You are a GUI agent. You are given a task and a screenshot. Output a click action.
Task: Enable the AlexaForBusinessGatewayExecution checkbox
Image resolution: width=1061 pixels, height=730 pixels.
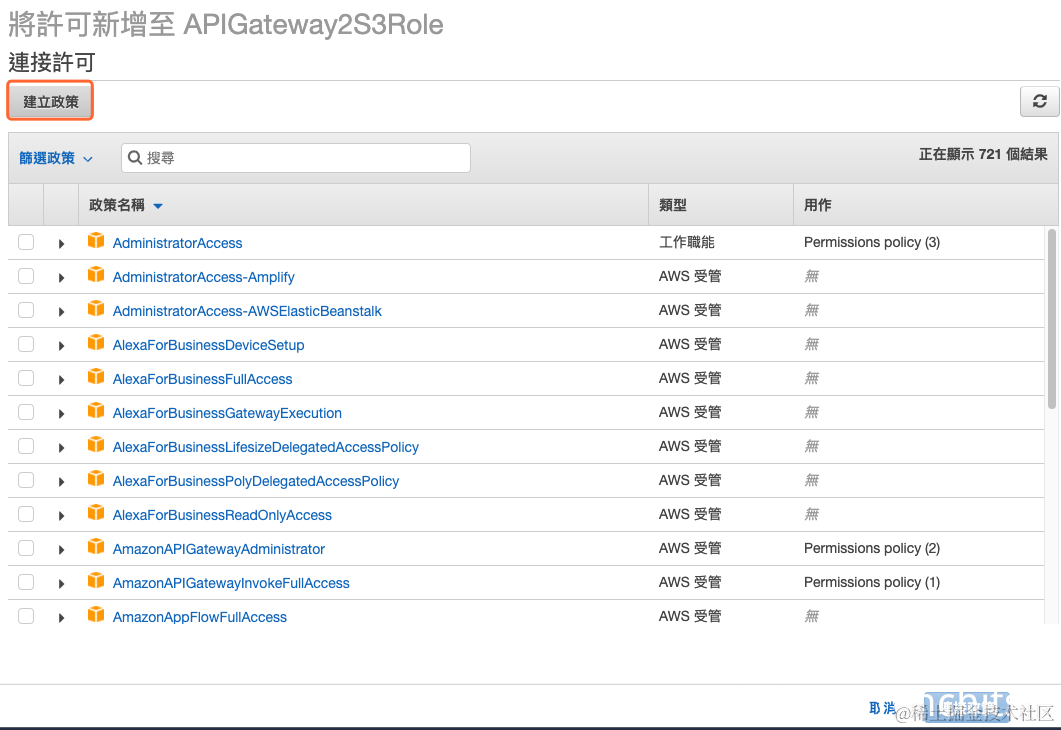26,412
